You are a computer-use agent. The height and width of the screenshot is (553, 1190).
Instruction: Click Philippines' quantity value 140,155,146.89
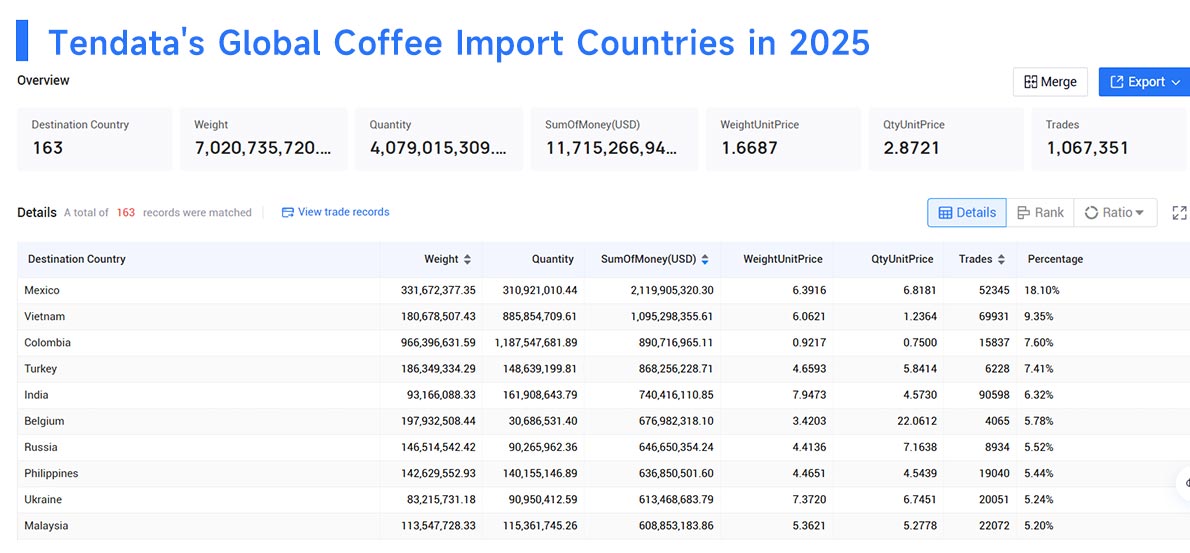click(540, 473)
